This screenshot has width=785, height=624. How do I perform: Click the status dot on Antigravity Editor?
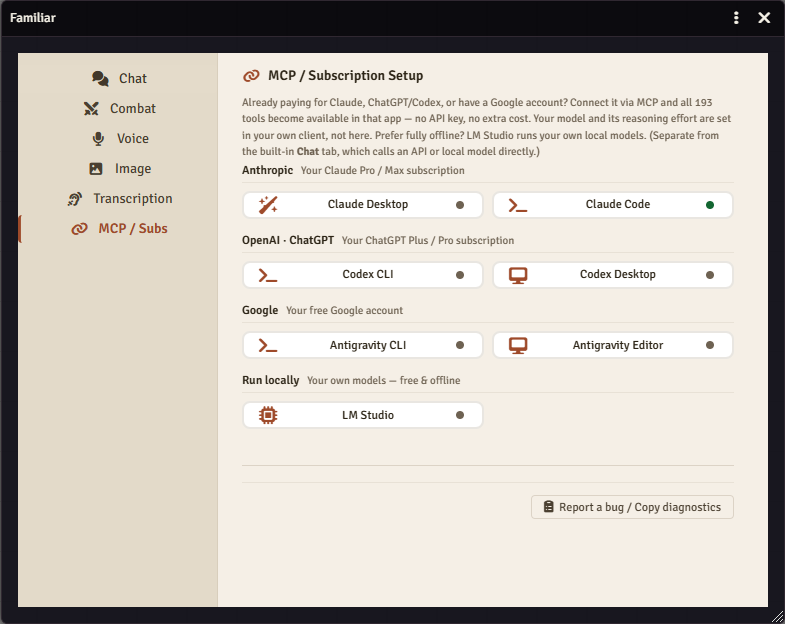coord(709,345)
